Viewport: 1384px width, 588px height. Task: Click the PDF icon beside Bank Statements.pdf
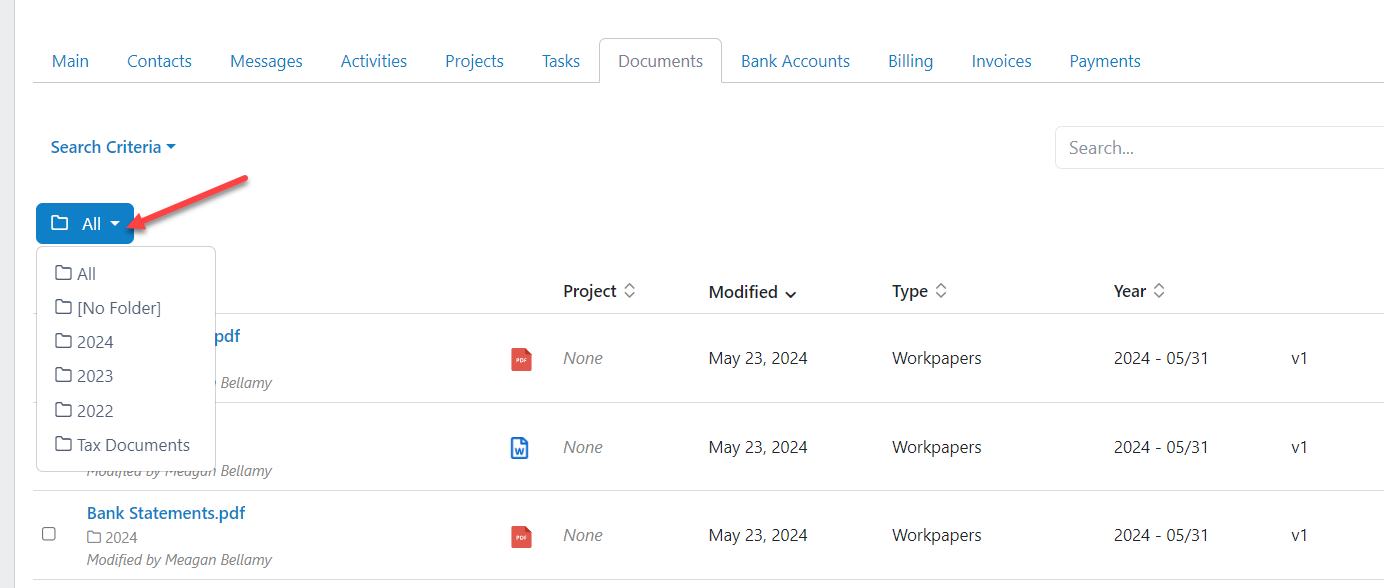(521, 535)
